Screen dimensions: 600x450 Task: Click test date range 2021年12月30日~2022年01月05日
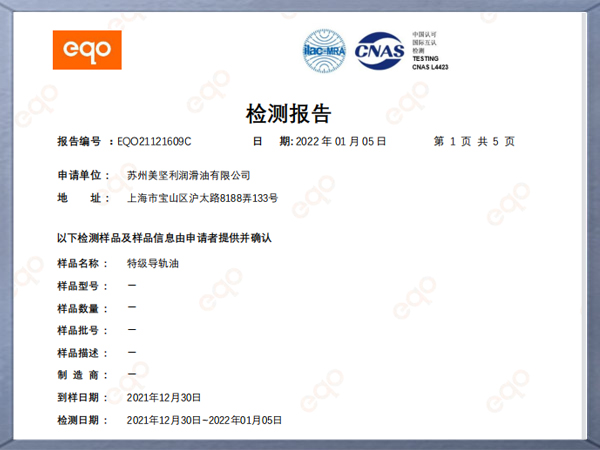pyautogui.click(x=205, y=420)
